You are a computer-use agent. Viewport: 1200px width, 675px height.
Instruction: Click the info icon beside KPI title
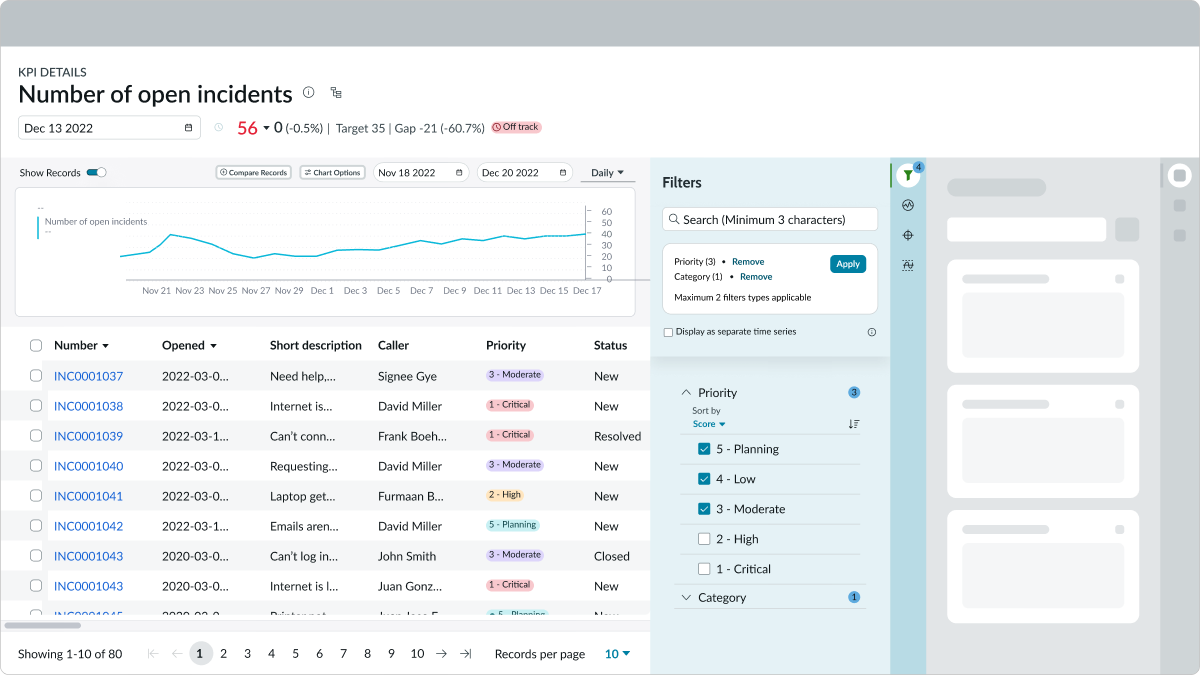(309, 93)
